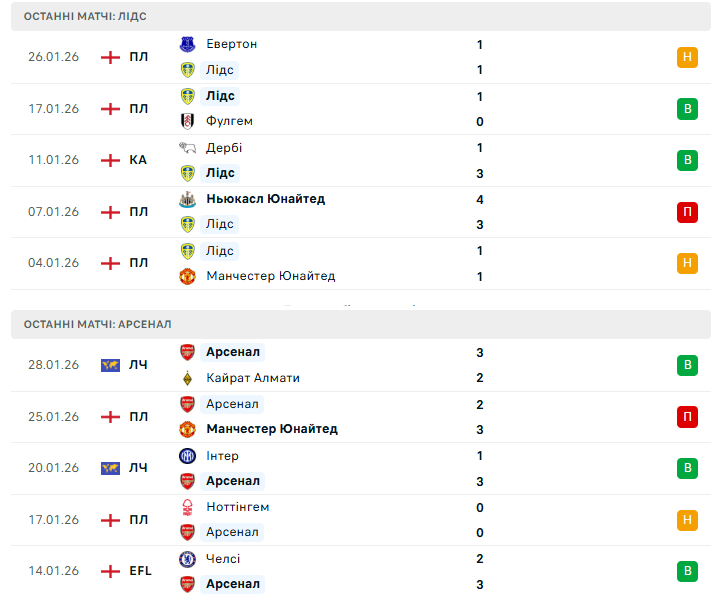Click orange draw badge for Everton match
The image size is (720, 598).
687,57
